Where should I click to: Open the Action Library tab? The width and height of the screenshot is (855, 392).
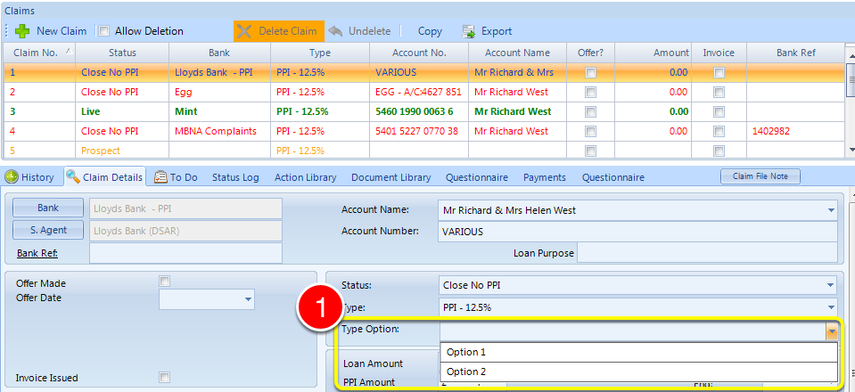(x=305, y=177)
